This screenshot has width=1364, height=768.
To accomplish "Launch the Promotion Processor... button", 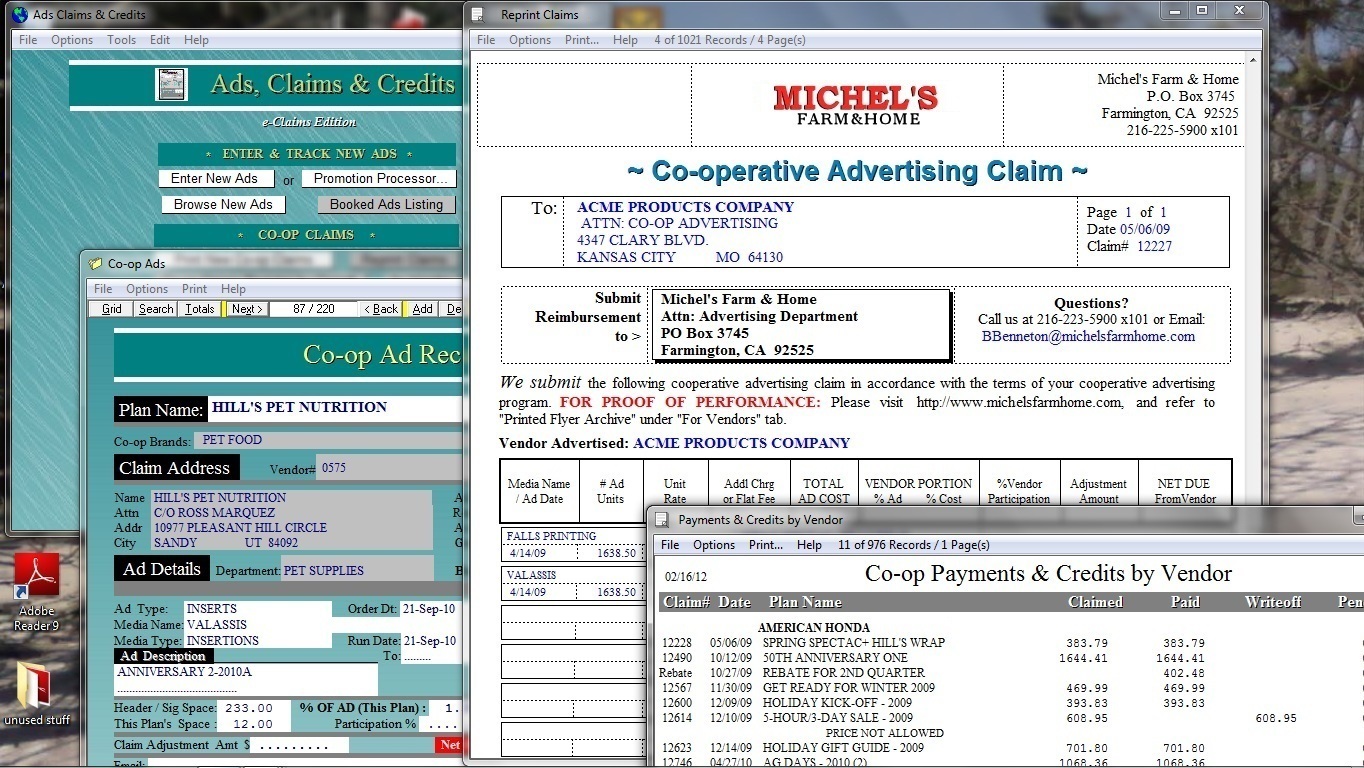I will [x=379, y=179].
